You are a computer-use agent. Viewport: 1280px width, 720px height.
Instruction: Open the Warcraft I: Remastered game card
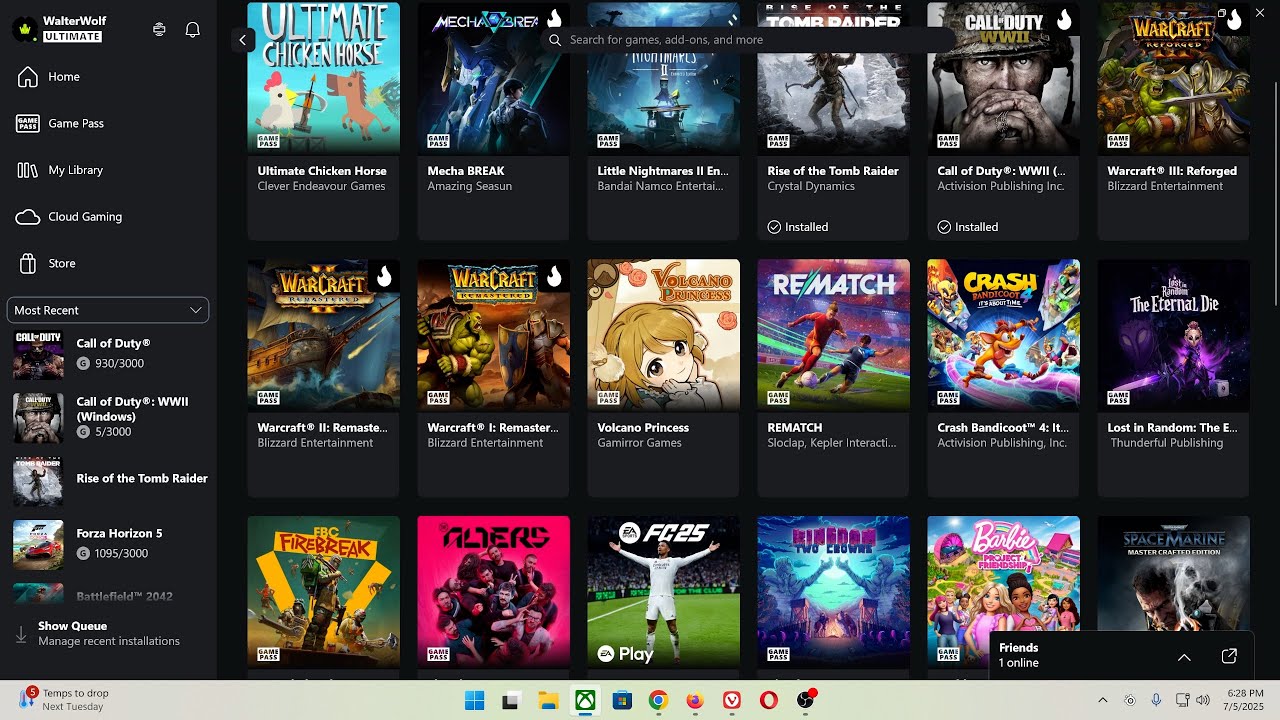click(x=493, y=378)
